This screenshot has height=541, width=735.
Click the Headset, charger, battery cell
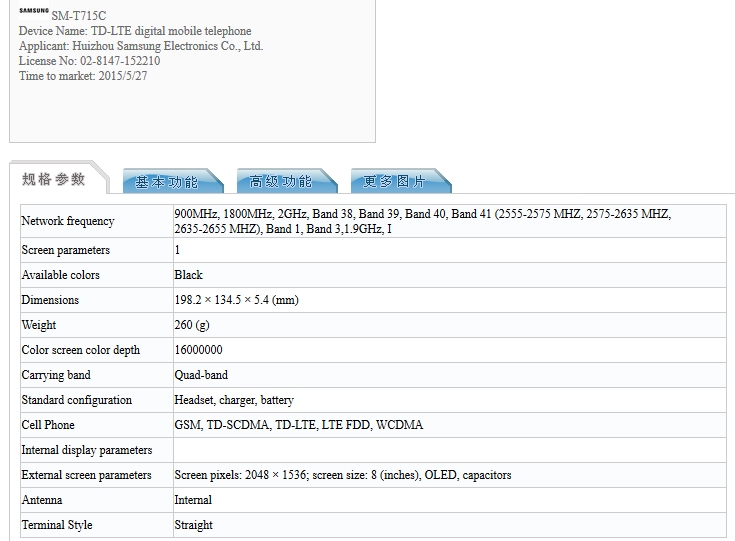[234, 400]
